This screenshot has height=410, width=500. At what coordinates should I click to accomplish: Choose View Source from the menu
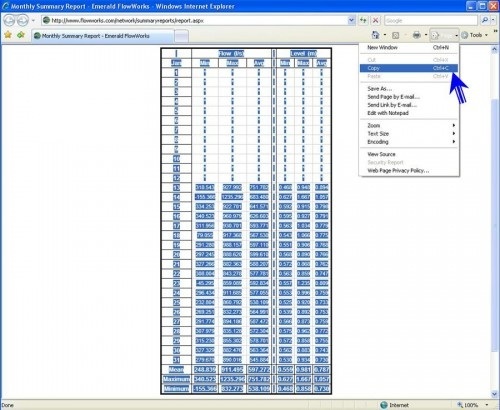pos(409,154)
